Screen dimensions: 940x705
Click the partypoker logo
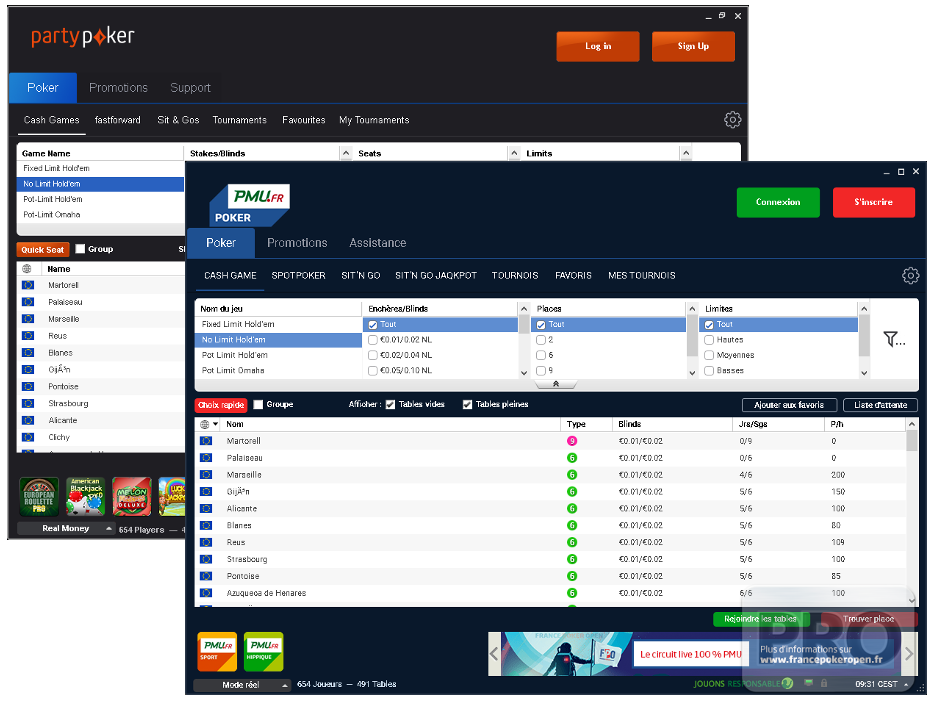click(x=83, y=37)
